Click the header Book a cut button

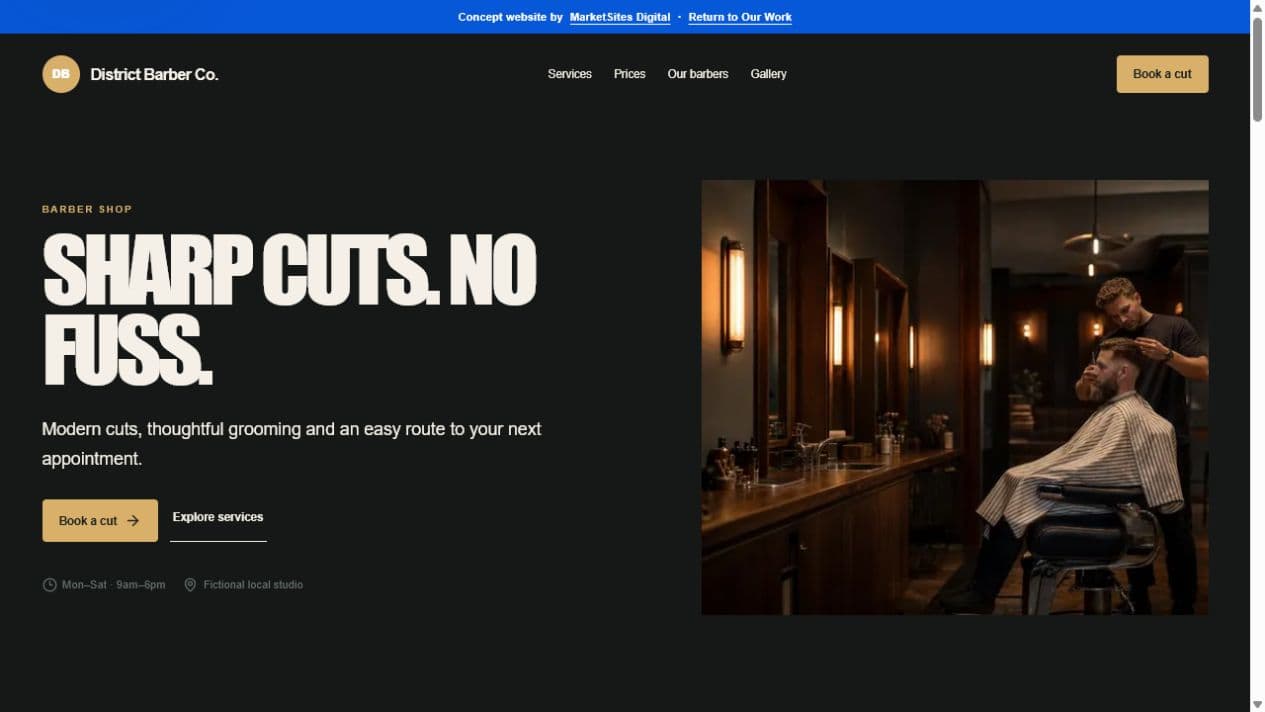[1162, 74]
